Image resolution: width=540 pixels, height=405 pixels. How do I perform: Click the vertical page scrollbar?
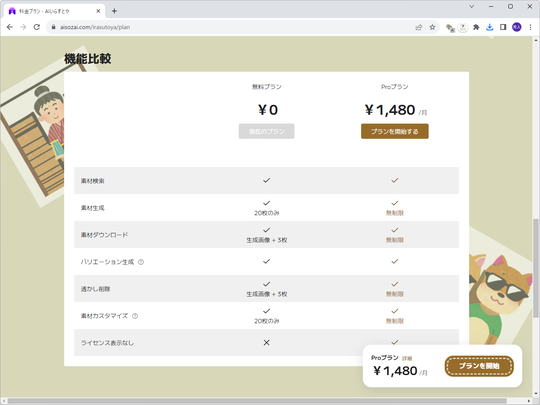[536, 269]
